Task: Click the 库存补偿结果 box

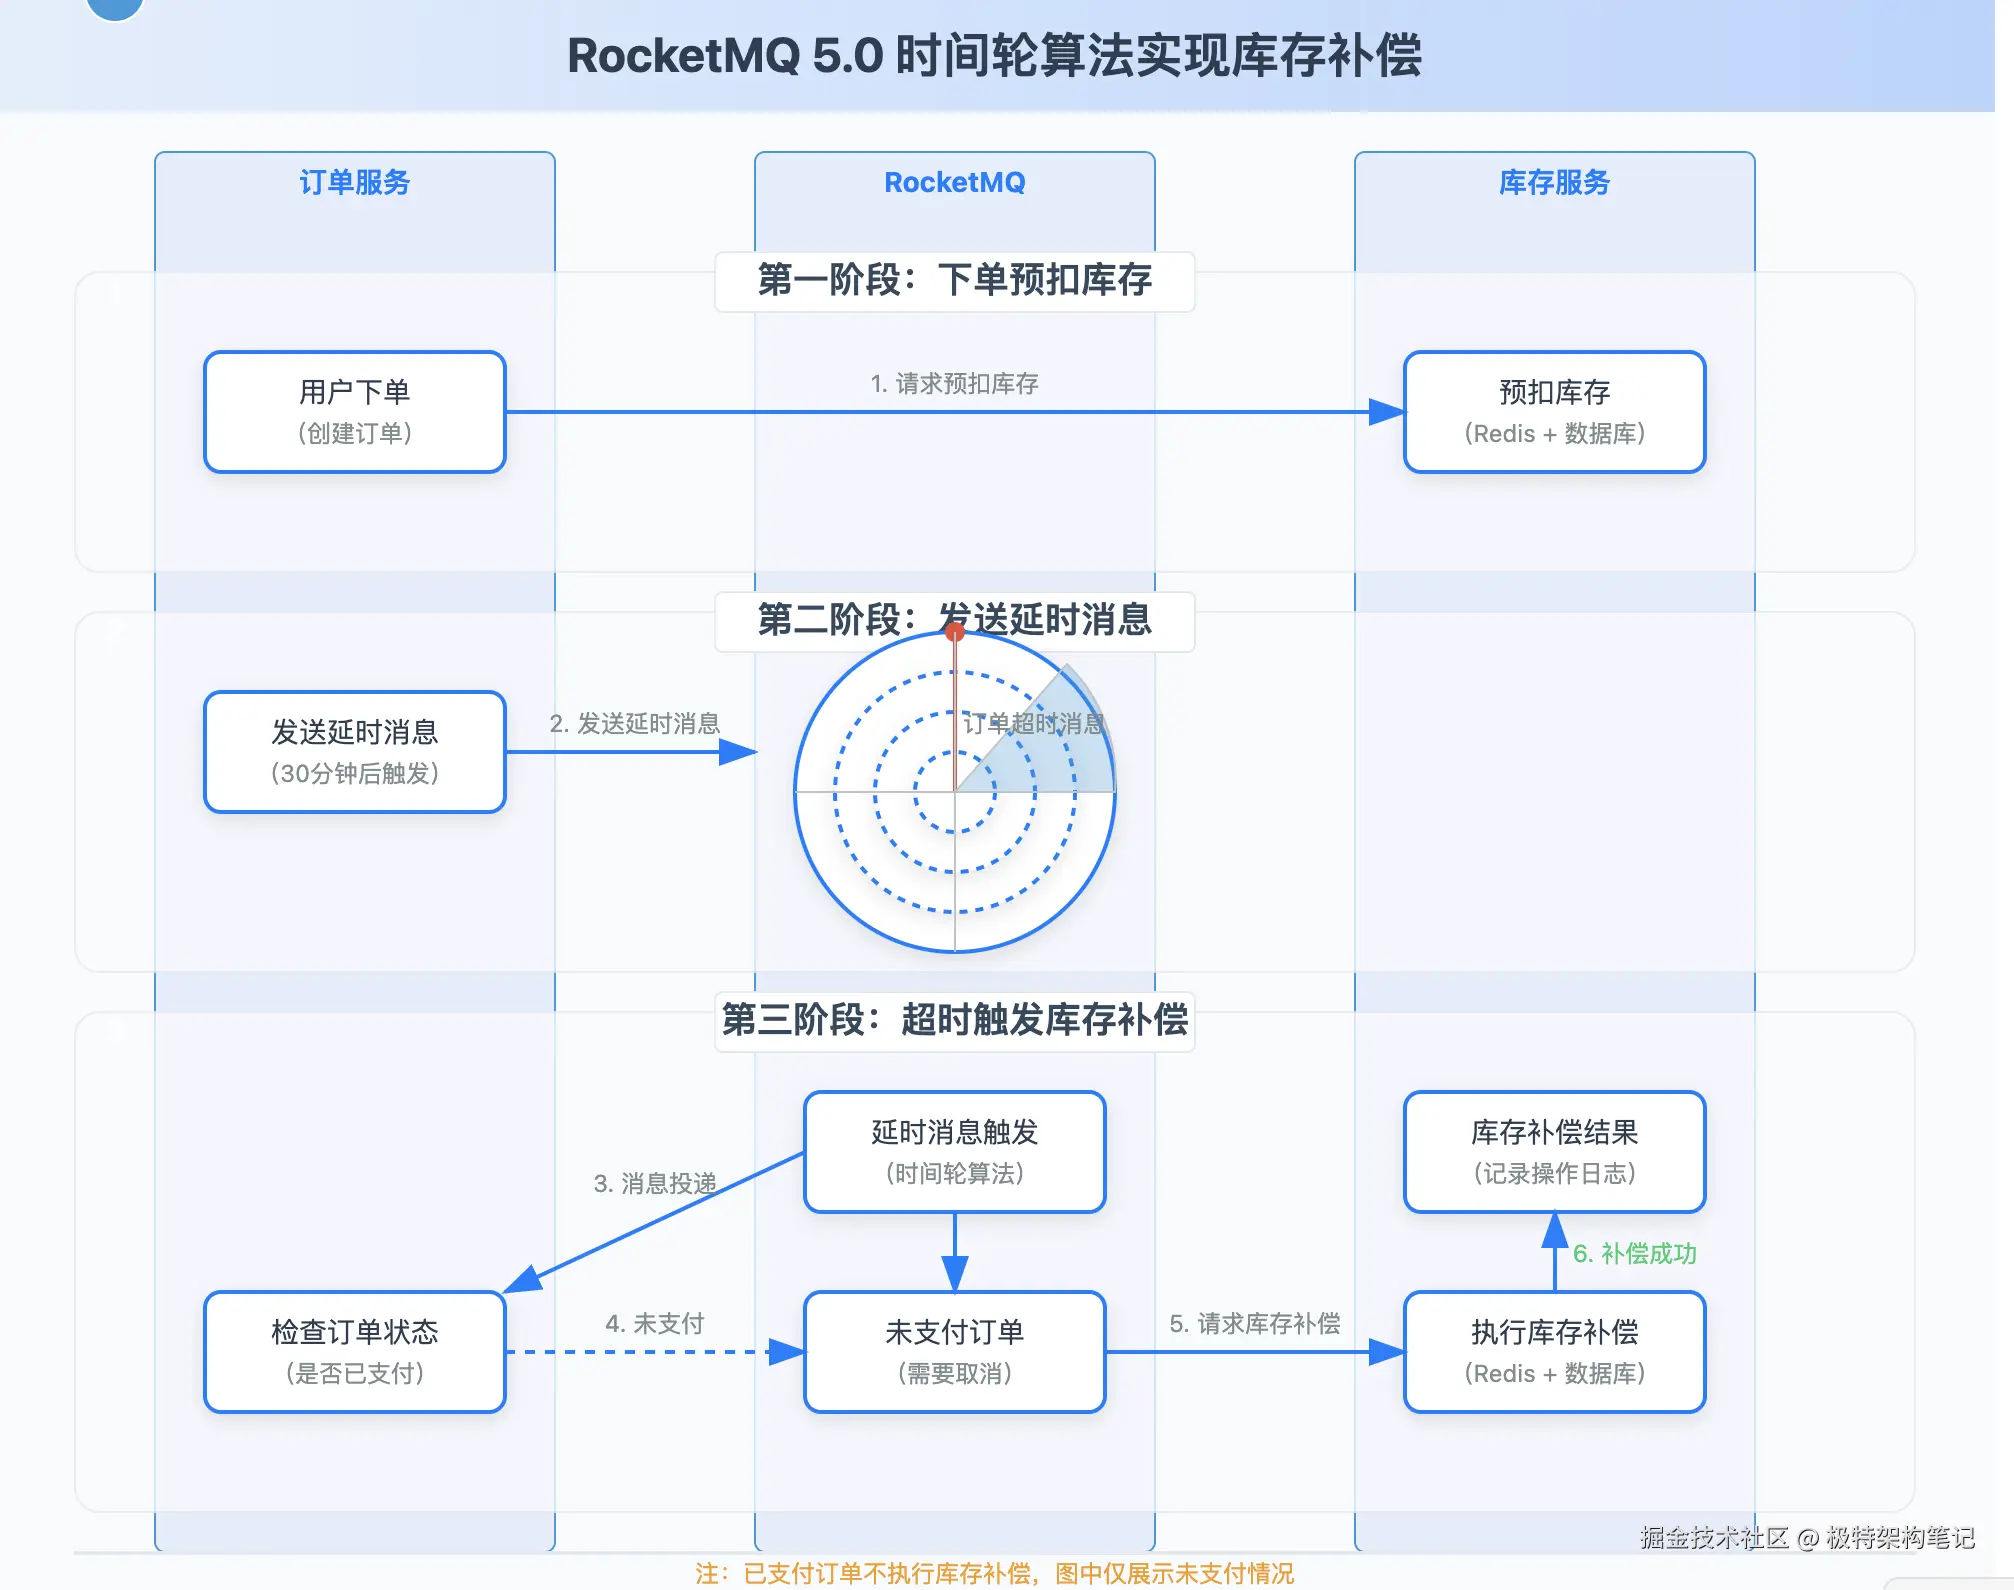Action: tap(1553, 1151)
